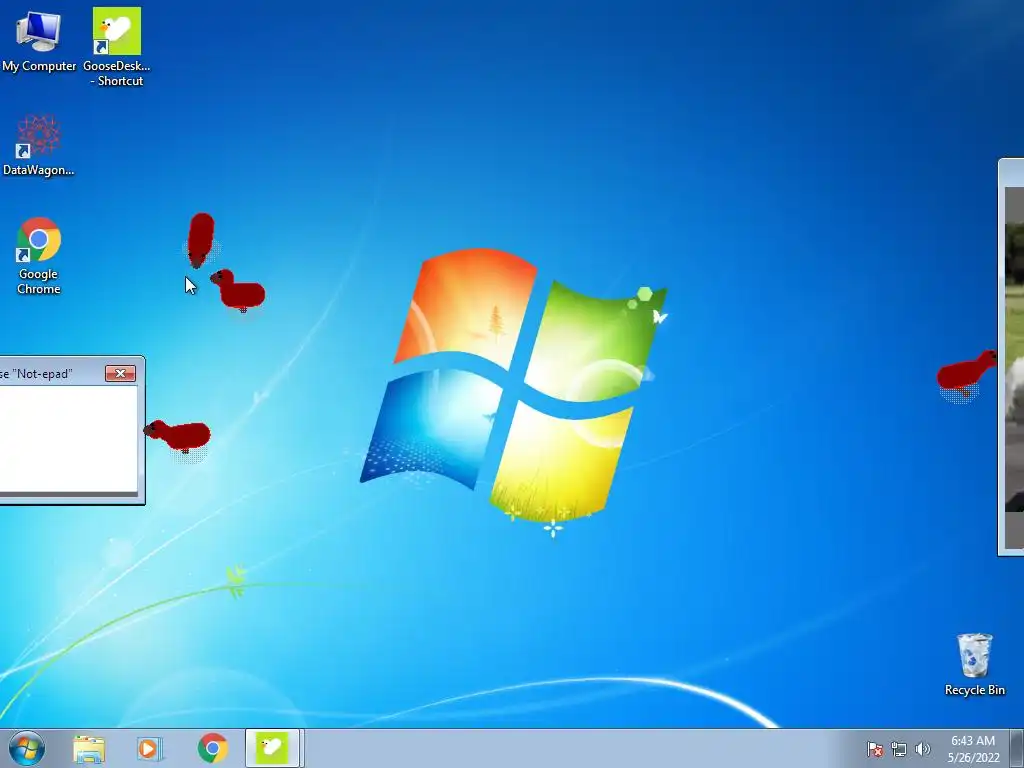Select the My Computer desktop icon
This screenshot has height=768, width=1024.
click(39, 40)
